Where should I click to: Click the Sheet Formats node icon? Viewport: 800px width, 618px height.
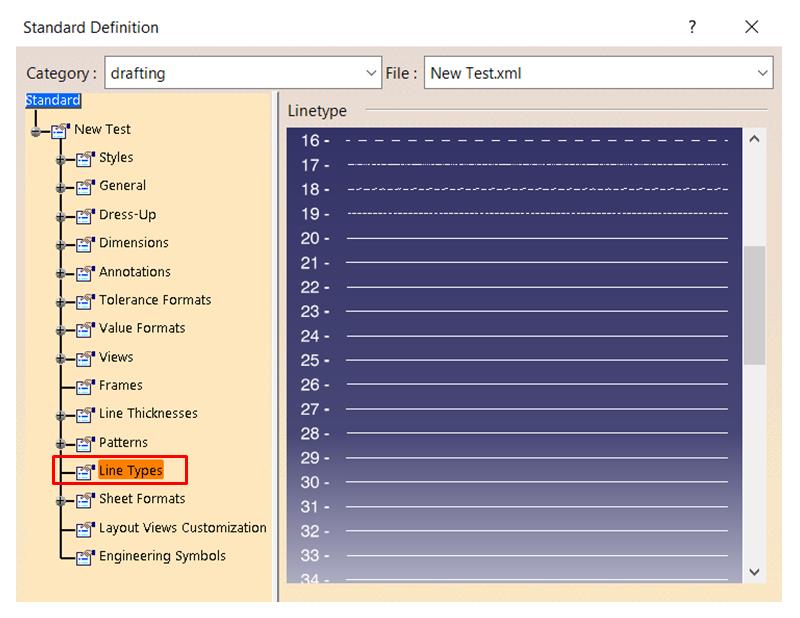83,499
